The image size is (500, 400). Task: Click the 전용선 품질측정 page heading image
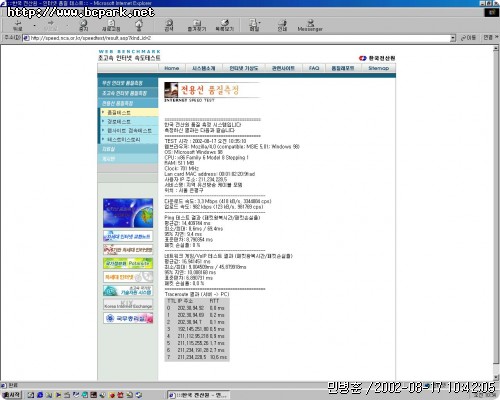click(213, 92)
